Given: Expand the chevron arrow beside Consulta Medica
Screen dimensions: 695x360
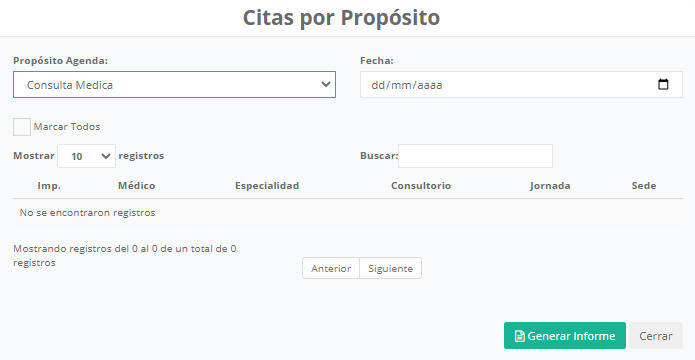Looking at the screenshot, I should [x=326, y=84].
